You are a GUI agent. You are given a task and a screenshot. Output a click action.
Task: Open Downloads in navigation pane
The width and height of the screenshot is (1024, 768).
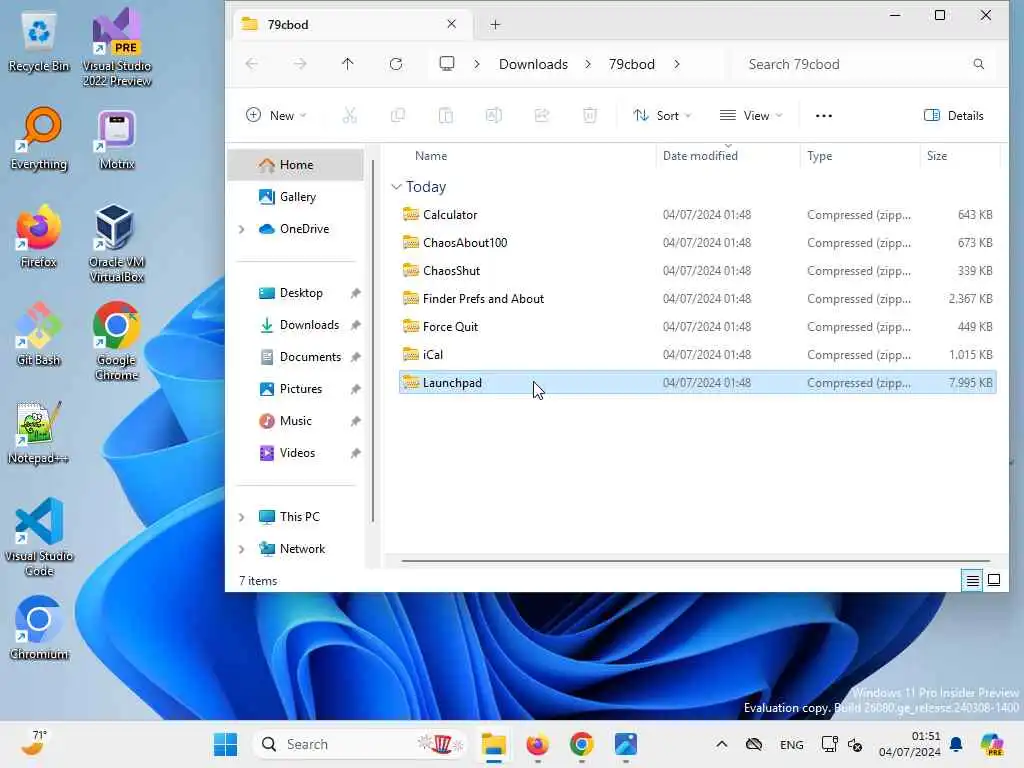[x=296, y=325]
